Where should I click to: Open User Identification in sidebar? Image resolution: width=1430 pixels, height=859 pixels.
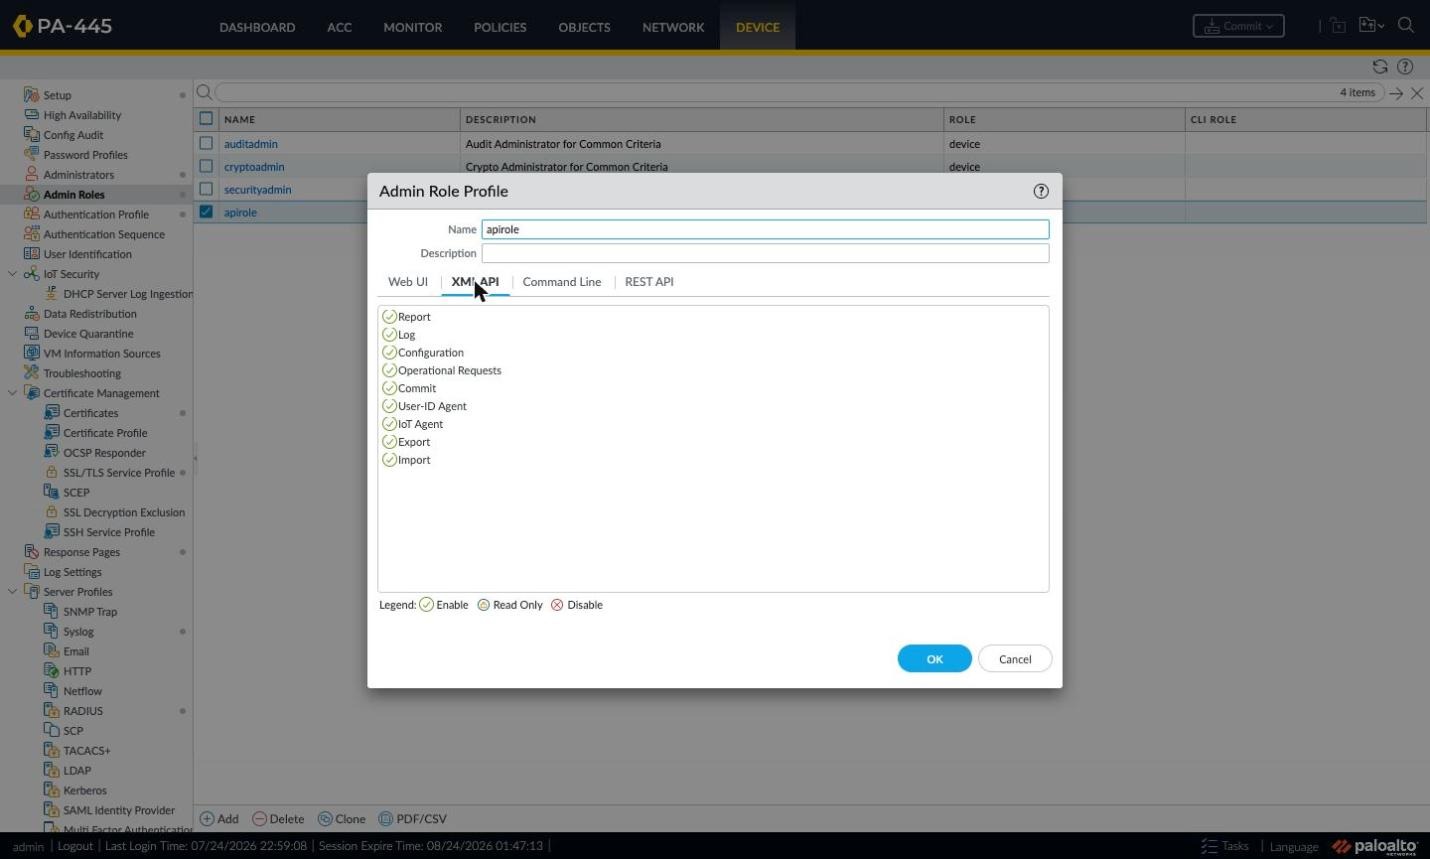click(87, 254)
